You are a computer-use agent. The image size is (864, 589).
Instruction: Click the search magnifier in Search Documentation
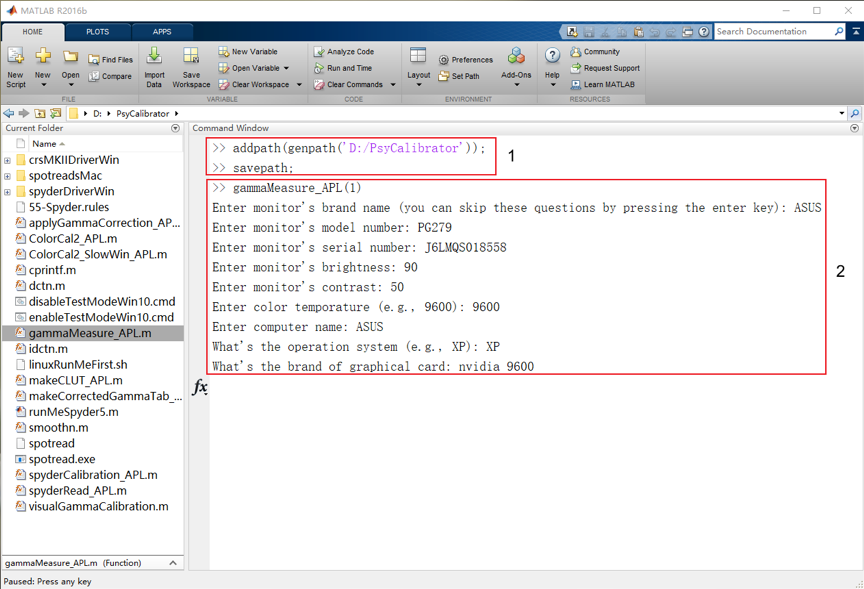[839, 31]
